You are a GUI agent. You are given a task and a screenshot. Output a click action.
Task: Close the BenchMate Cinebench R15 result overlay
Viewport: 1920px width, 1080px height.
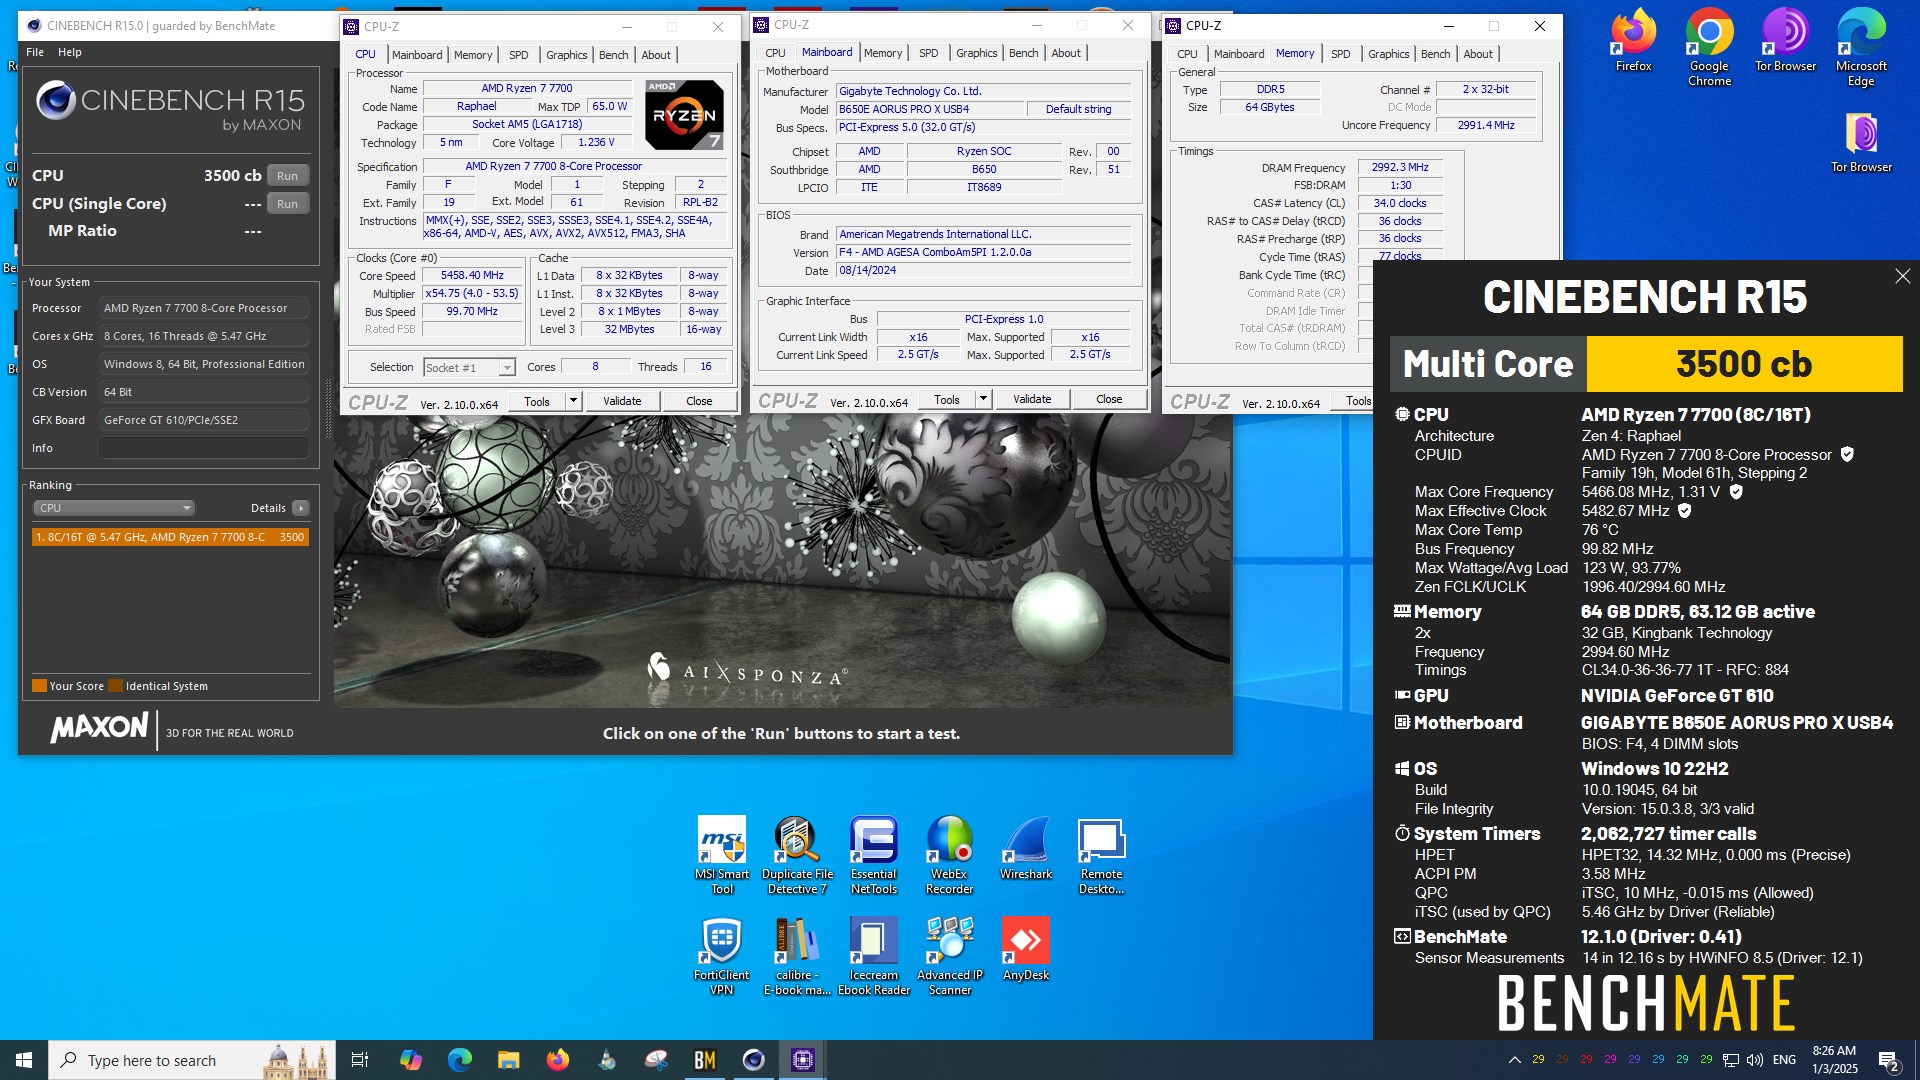point(1902,276)
